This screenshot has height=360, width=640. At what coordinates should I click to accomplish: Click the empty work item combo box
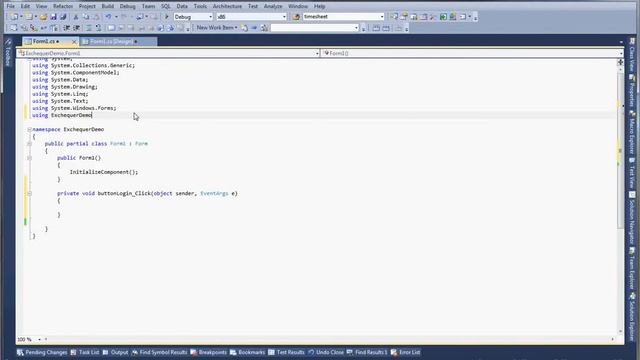[x=315, y=28]
